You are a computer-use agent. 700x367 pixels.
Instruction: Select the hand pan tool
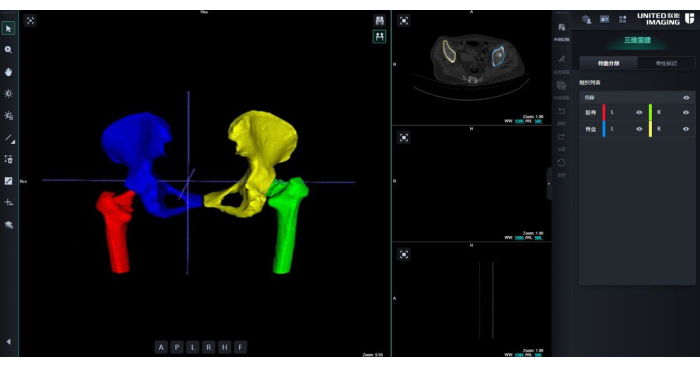pyautogui.click(x=8, y=72)
